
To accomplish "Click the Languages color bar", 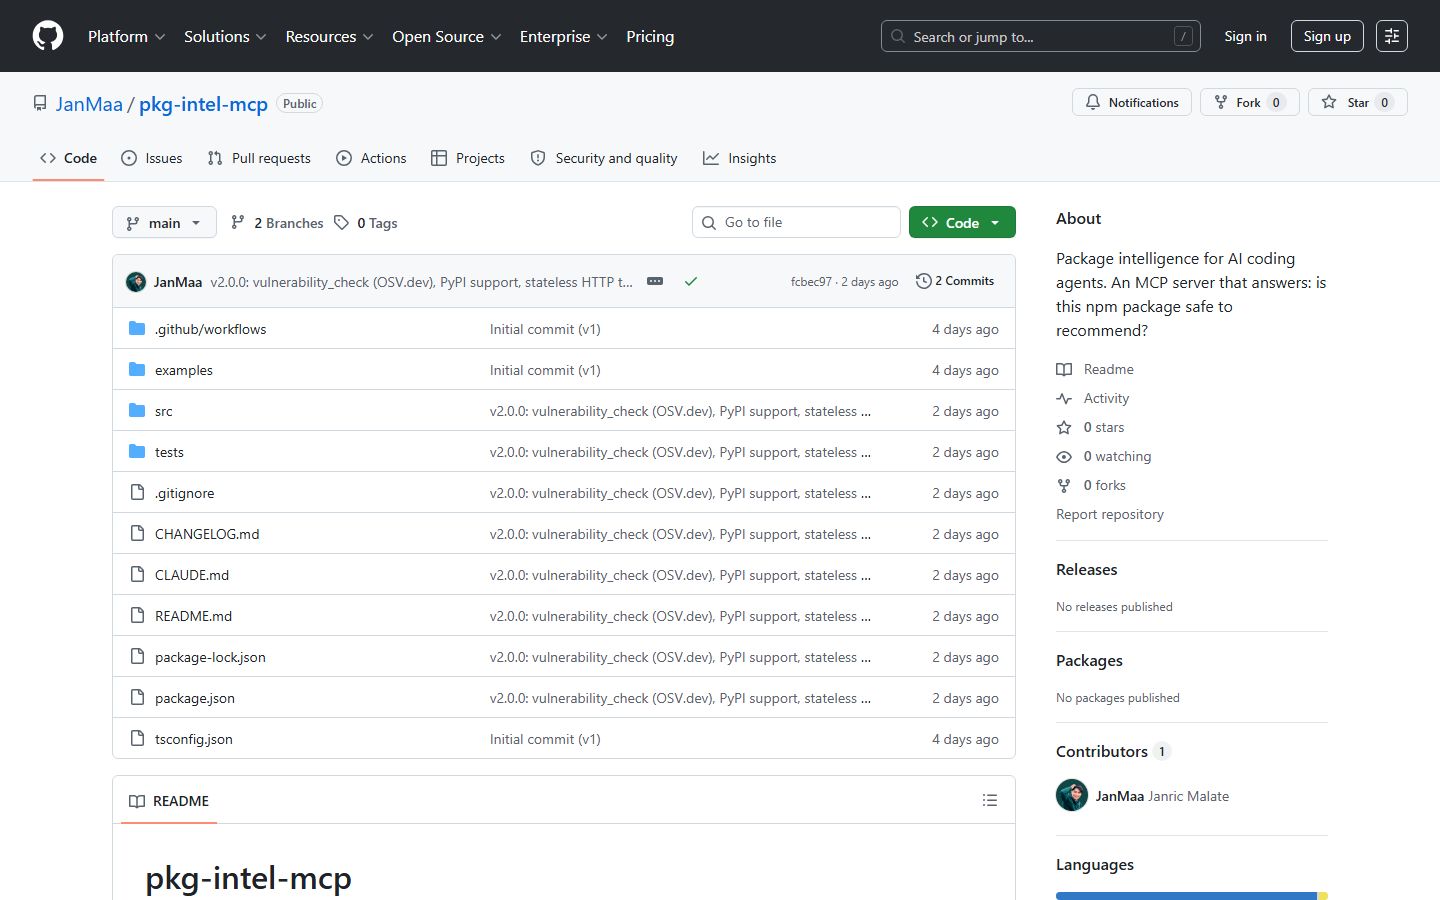I will [1192, 896].
